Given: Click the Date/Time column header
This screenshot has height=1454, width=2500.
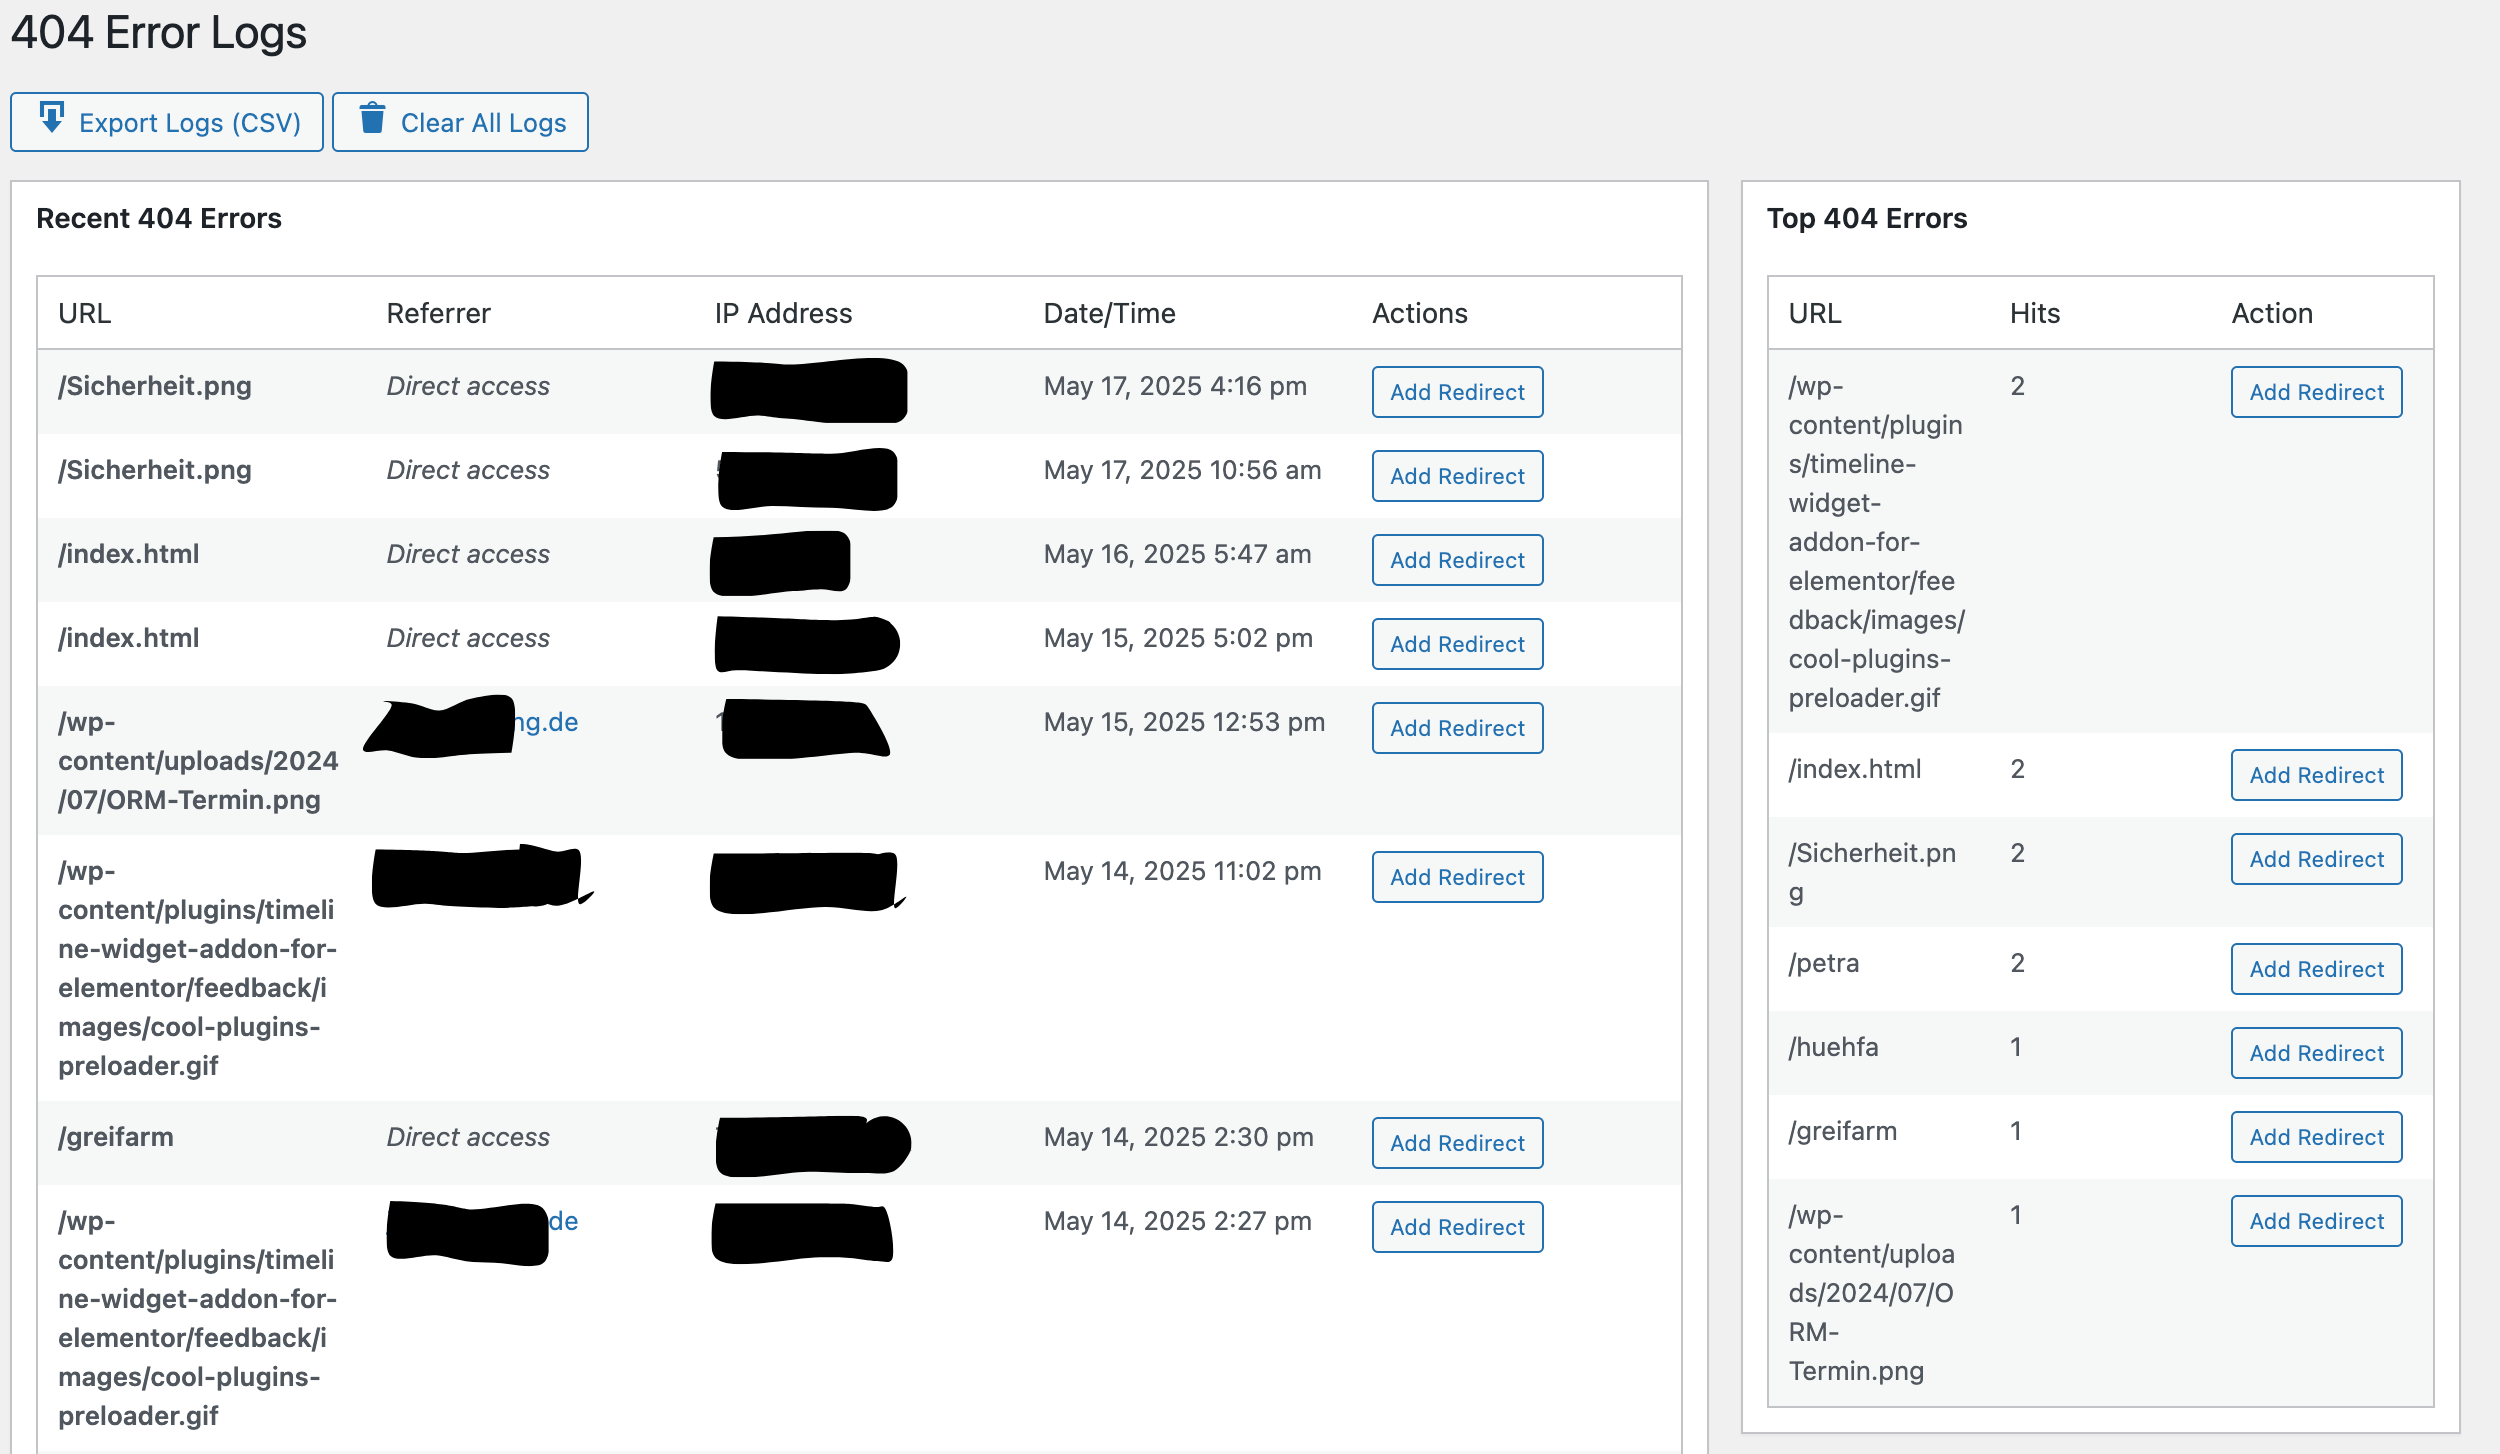Looking at the screenshot, I should tap(1109, 313).
